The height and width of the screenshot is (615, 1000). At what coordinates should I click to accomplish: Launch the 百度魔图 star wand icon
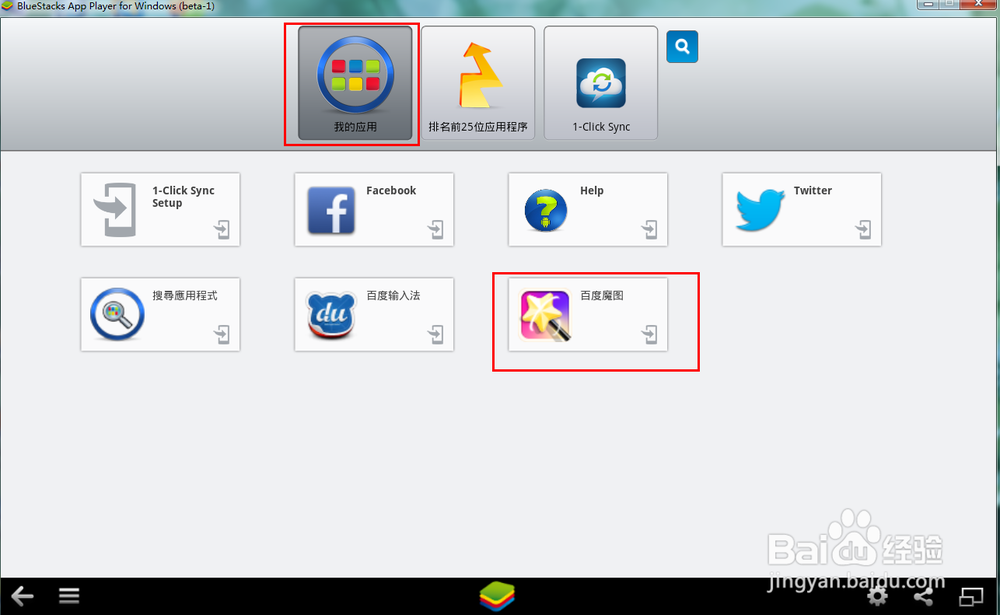coord(545,316)
